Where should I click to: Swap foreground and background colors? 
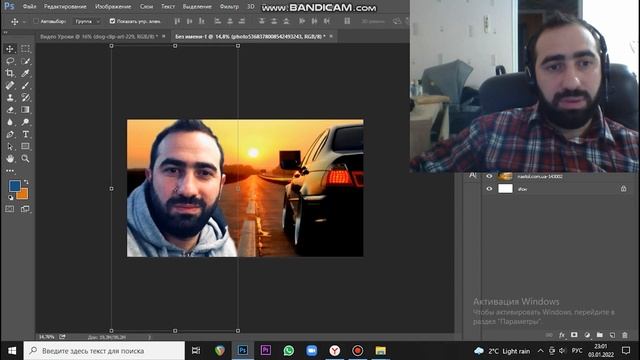coord(26,182)
